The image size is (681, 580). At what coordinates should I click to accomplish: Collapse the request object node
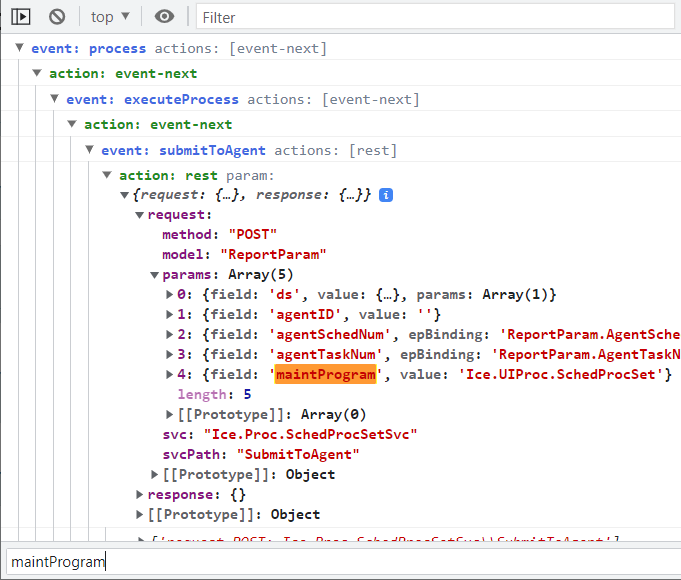coord(140,214)
